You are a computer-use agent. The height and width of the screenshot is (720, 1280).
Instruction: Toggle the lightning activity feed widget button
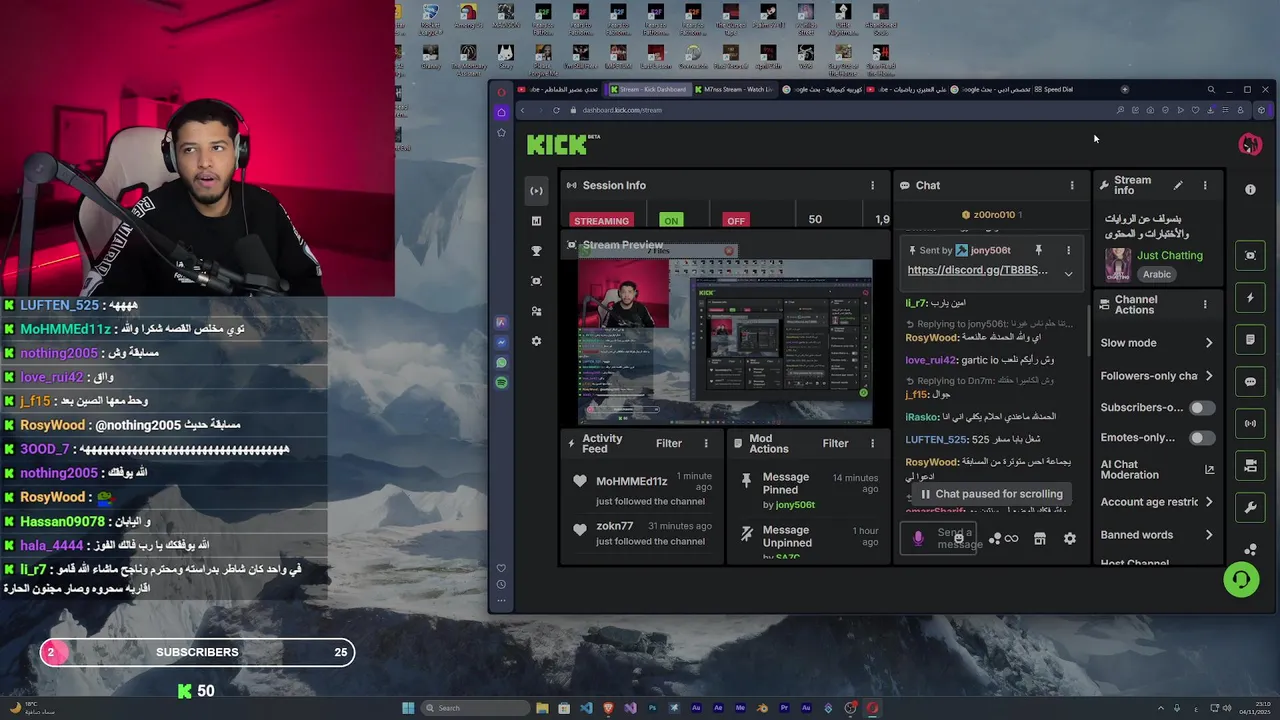1250,298
